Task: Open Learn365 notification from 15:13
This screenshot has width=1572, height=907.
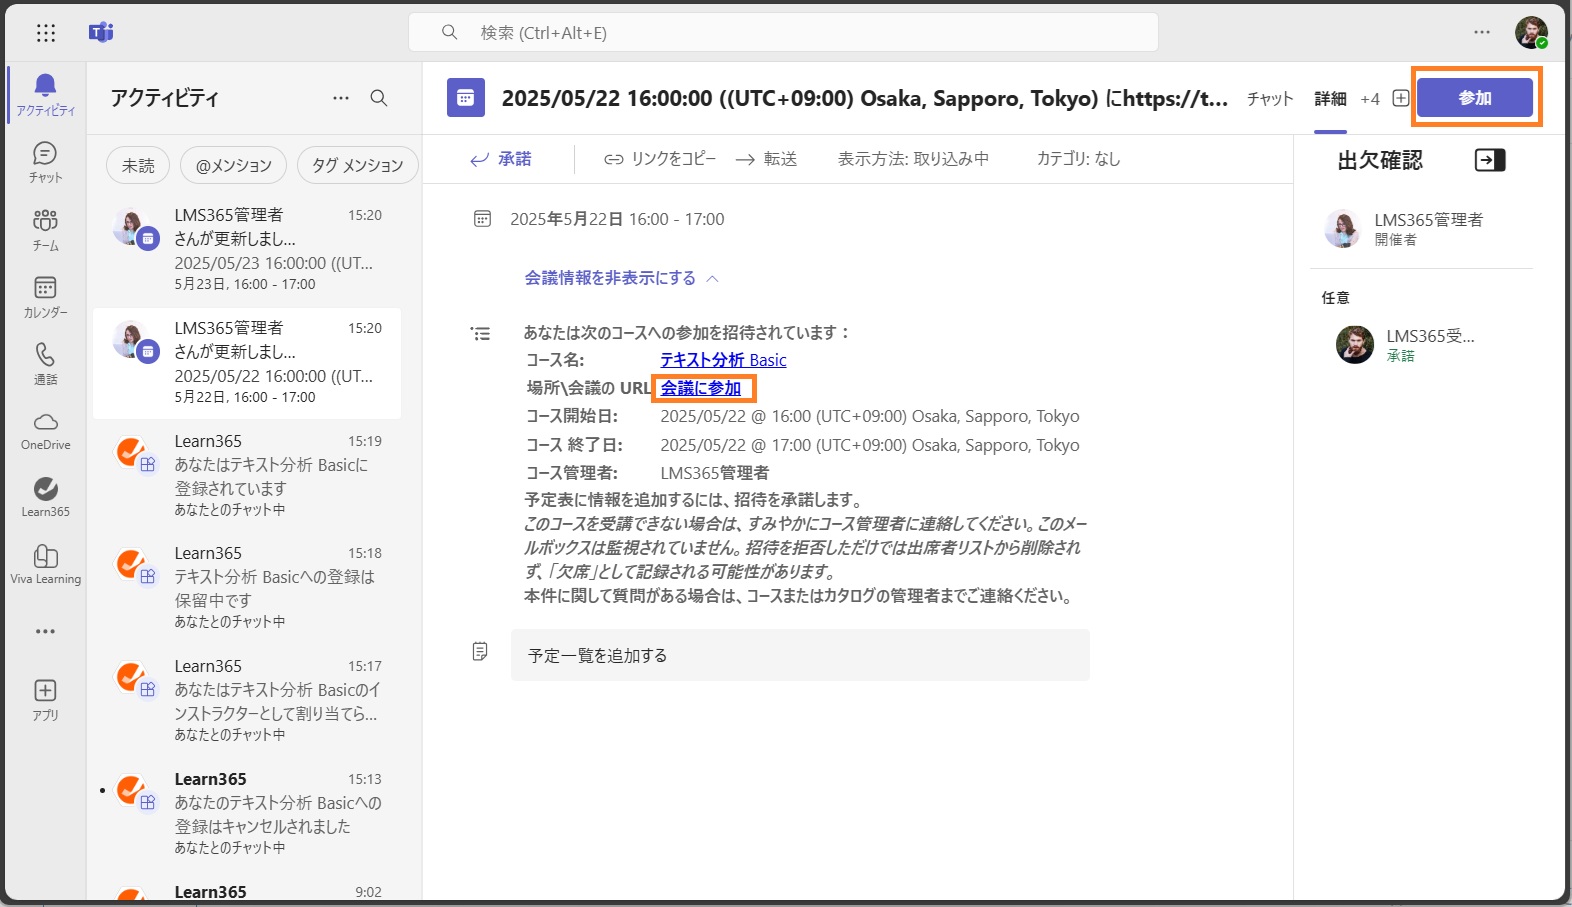Action: pyautogui.click(x=247, y=813)
